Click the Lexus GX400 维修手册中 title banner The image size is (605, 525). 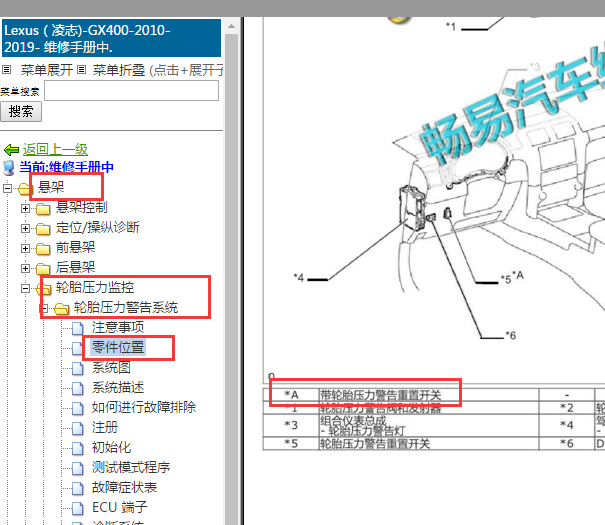(x=112, y=38)
